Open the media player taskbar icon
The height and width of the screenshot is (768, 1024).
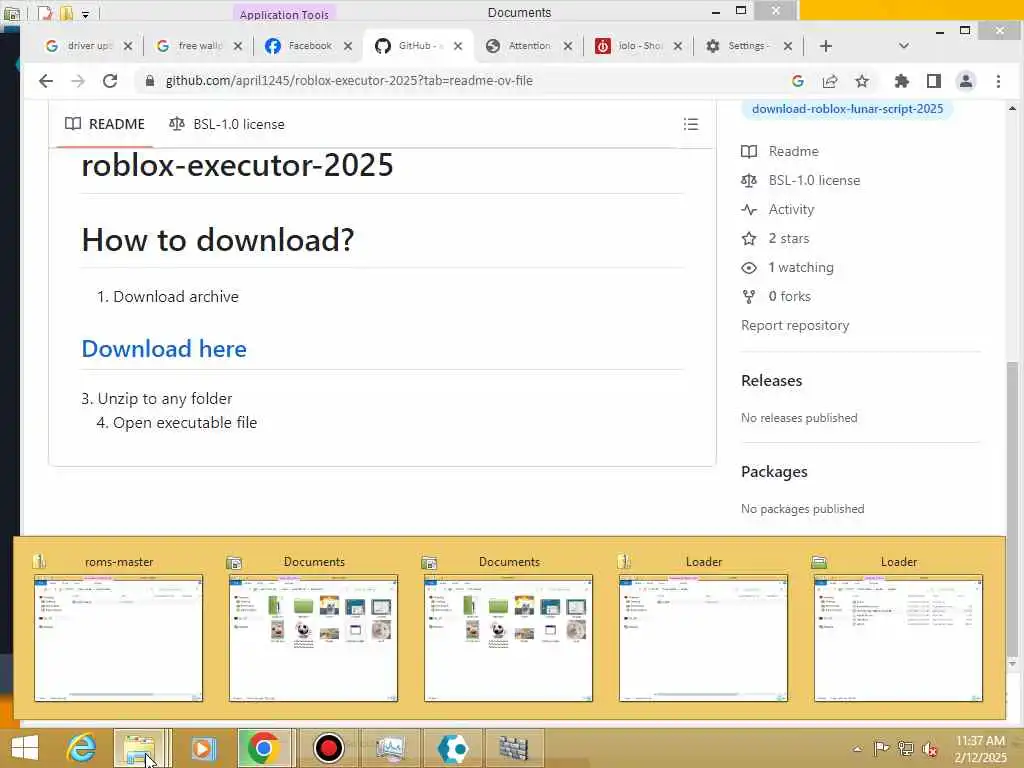203,748
